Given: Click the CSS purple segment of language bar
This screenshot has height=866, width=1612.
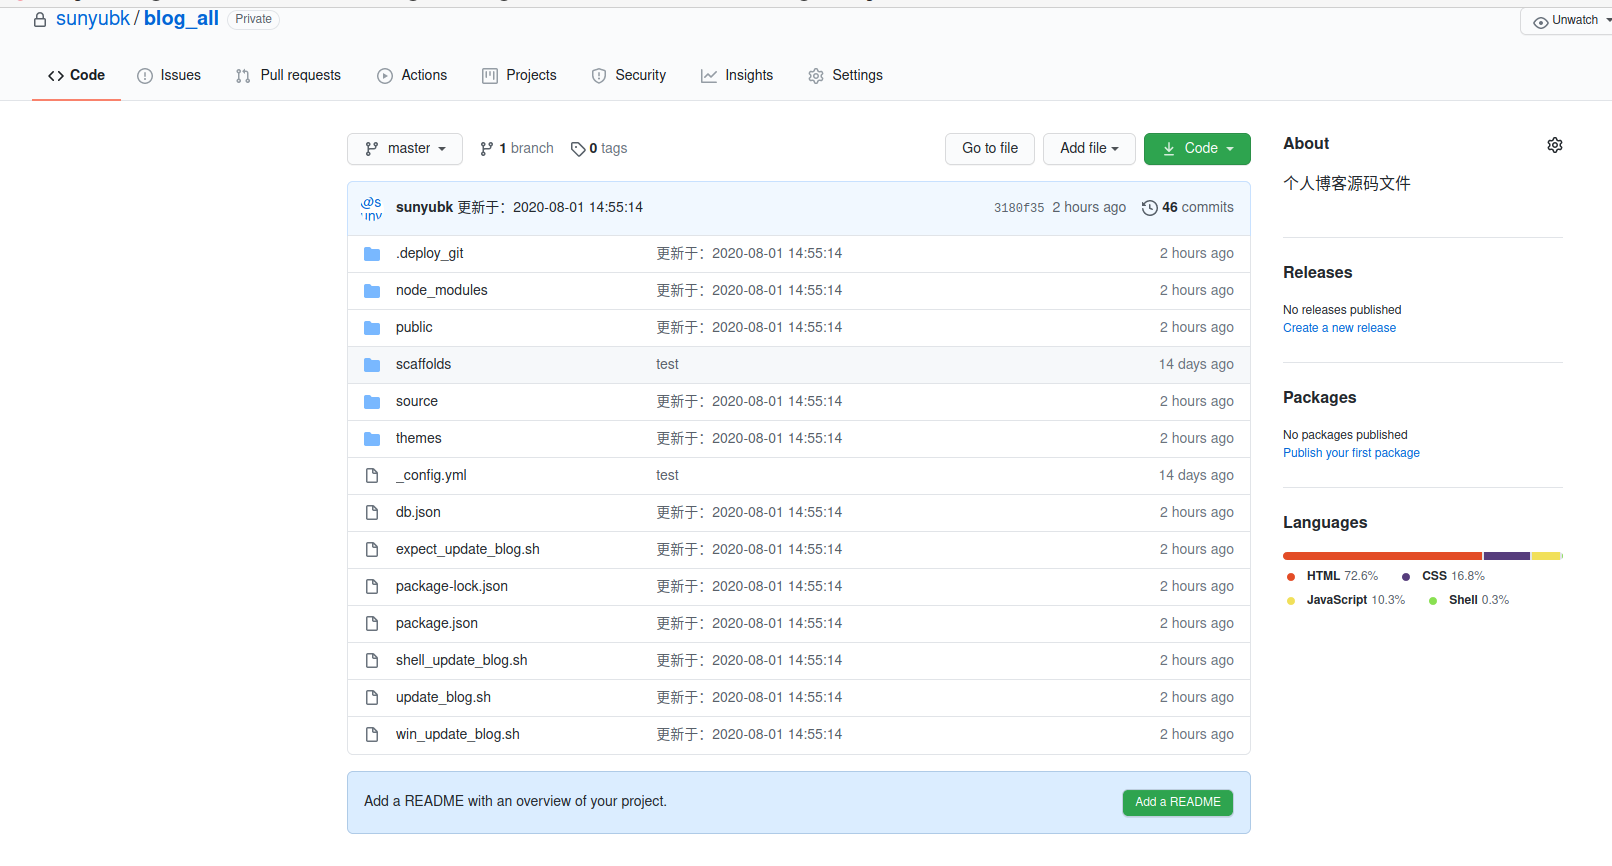Looking at the screenshot, I should [1507, 556].
